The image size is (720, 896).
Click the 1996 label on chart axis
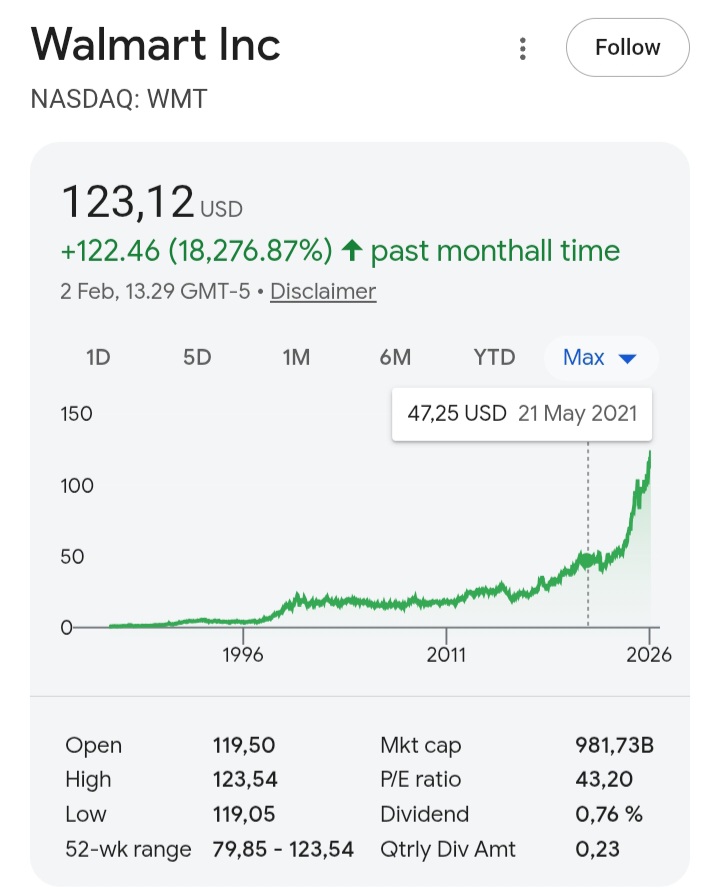coord(243,655)
